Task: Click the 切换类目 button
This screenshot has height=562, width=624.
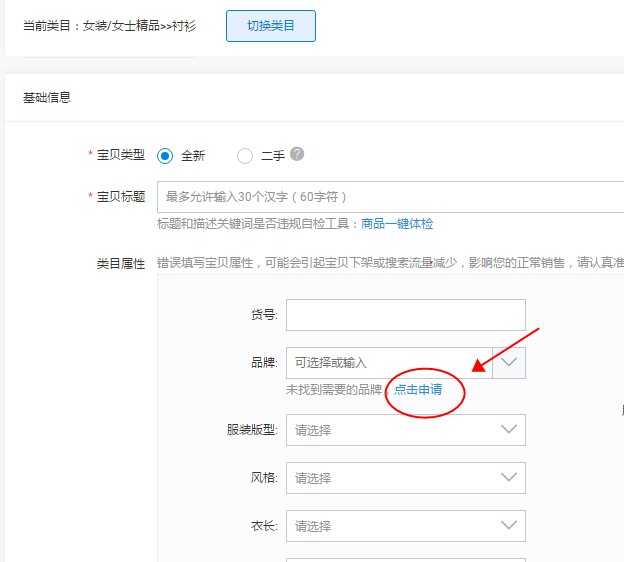Action: coord(271,26)
